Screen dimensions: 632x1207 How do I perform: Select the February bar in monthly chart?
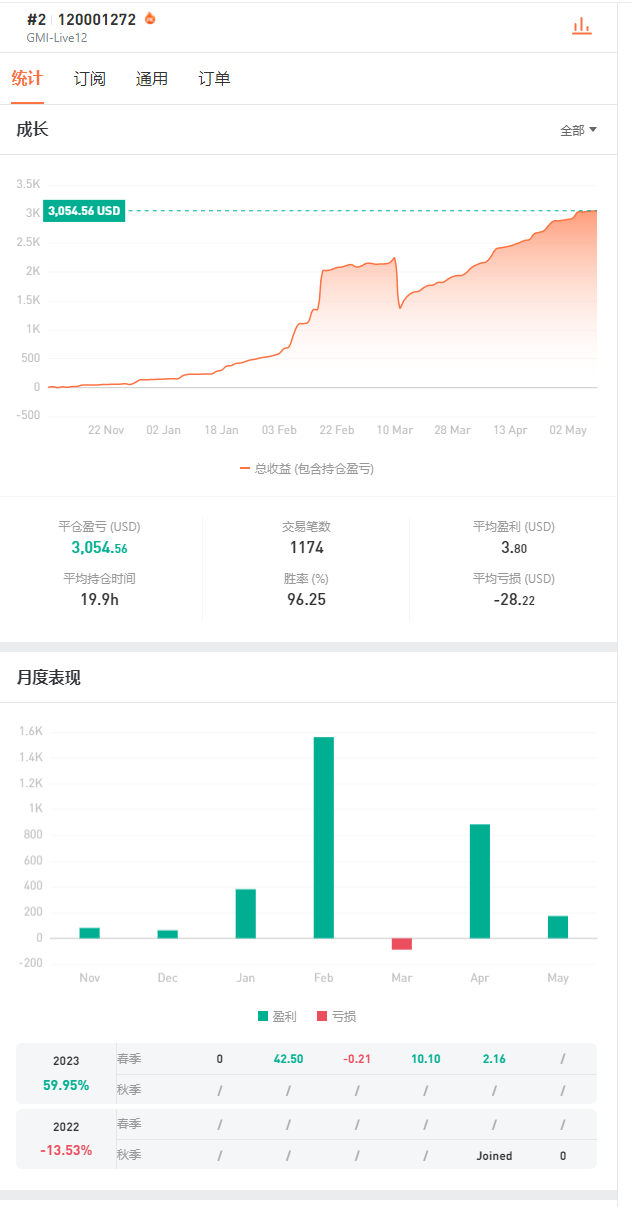(324, 837)
